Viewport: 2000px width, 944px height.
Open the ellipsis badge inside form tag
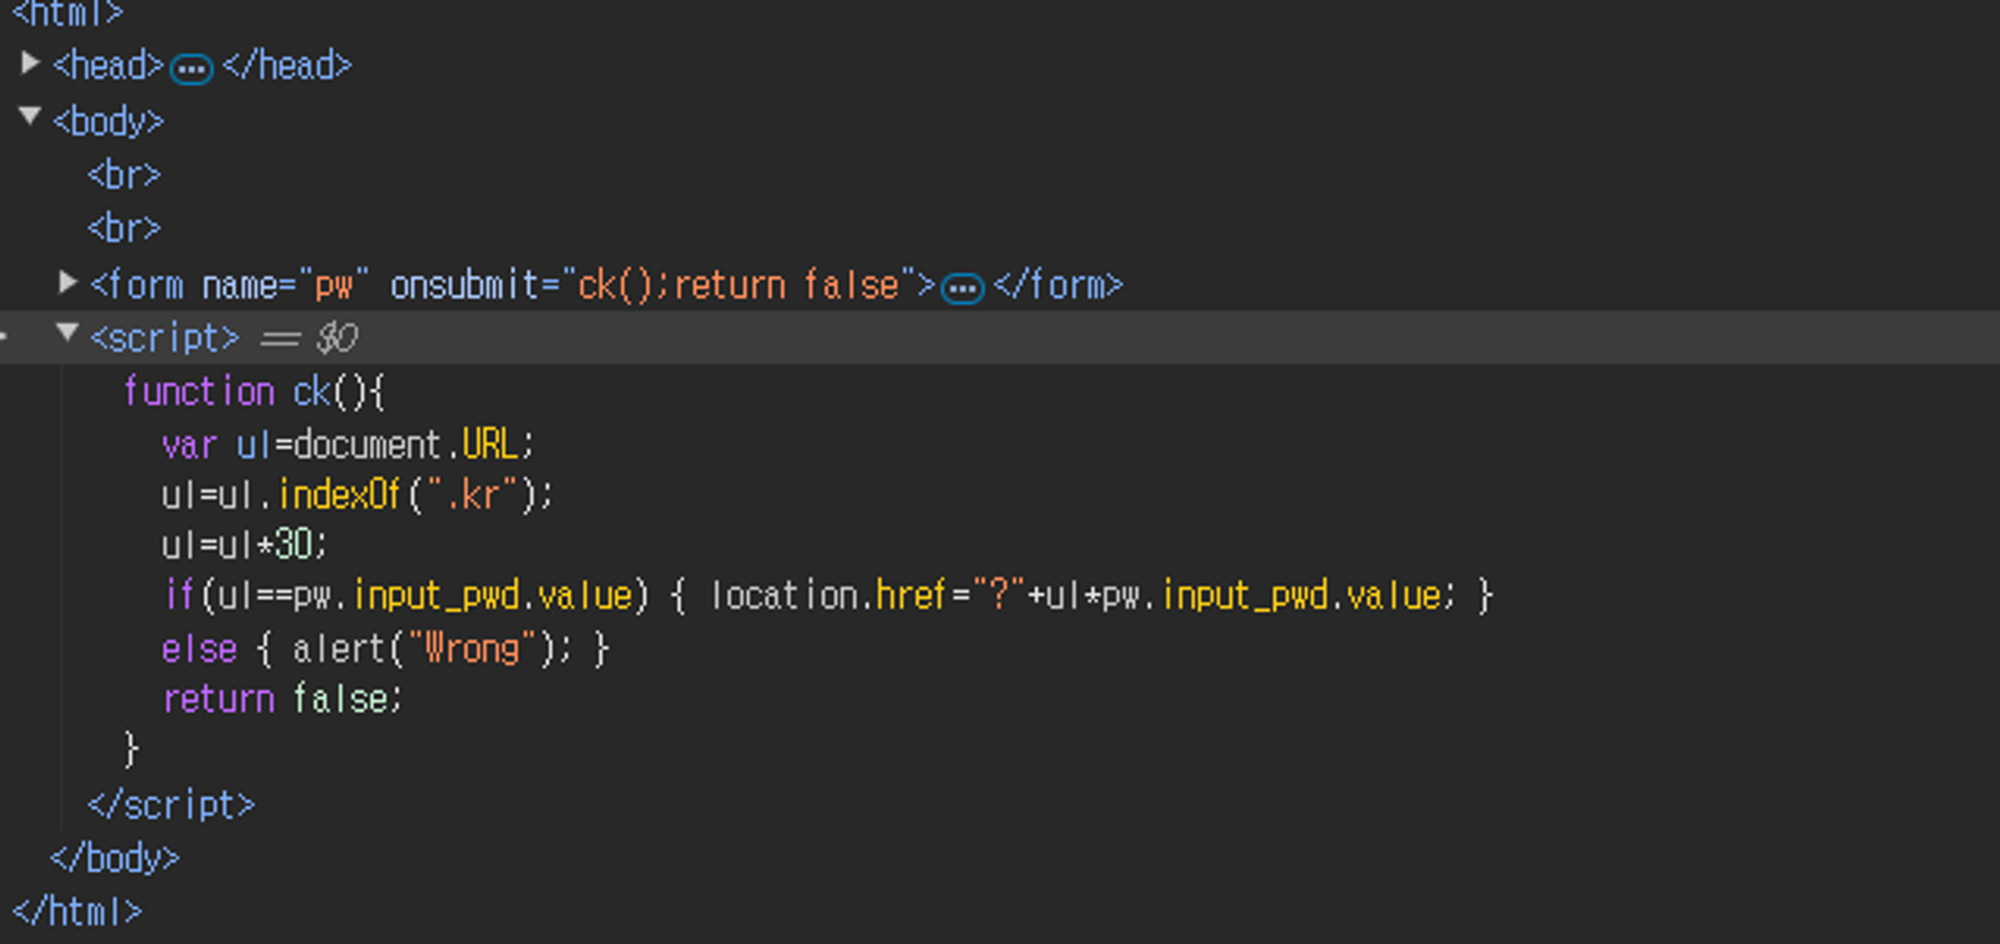[963, 289]
